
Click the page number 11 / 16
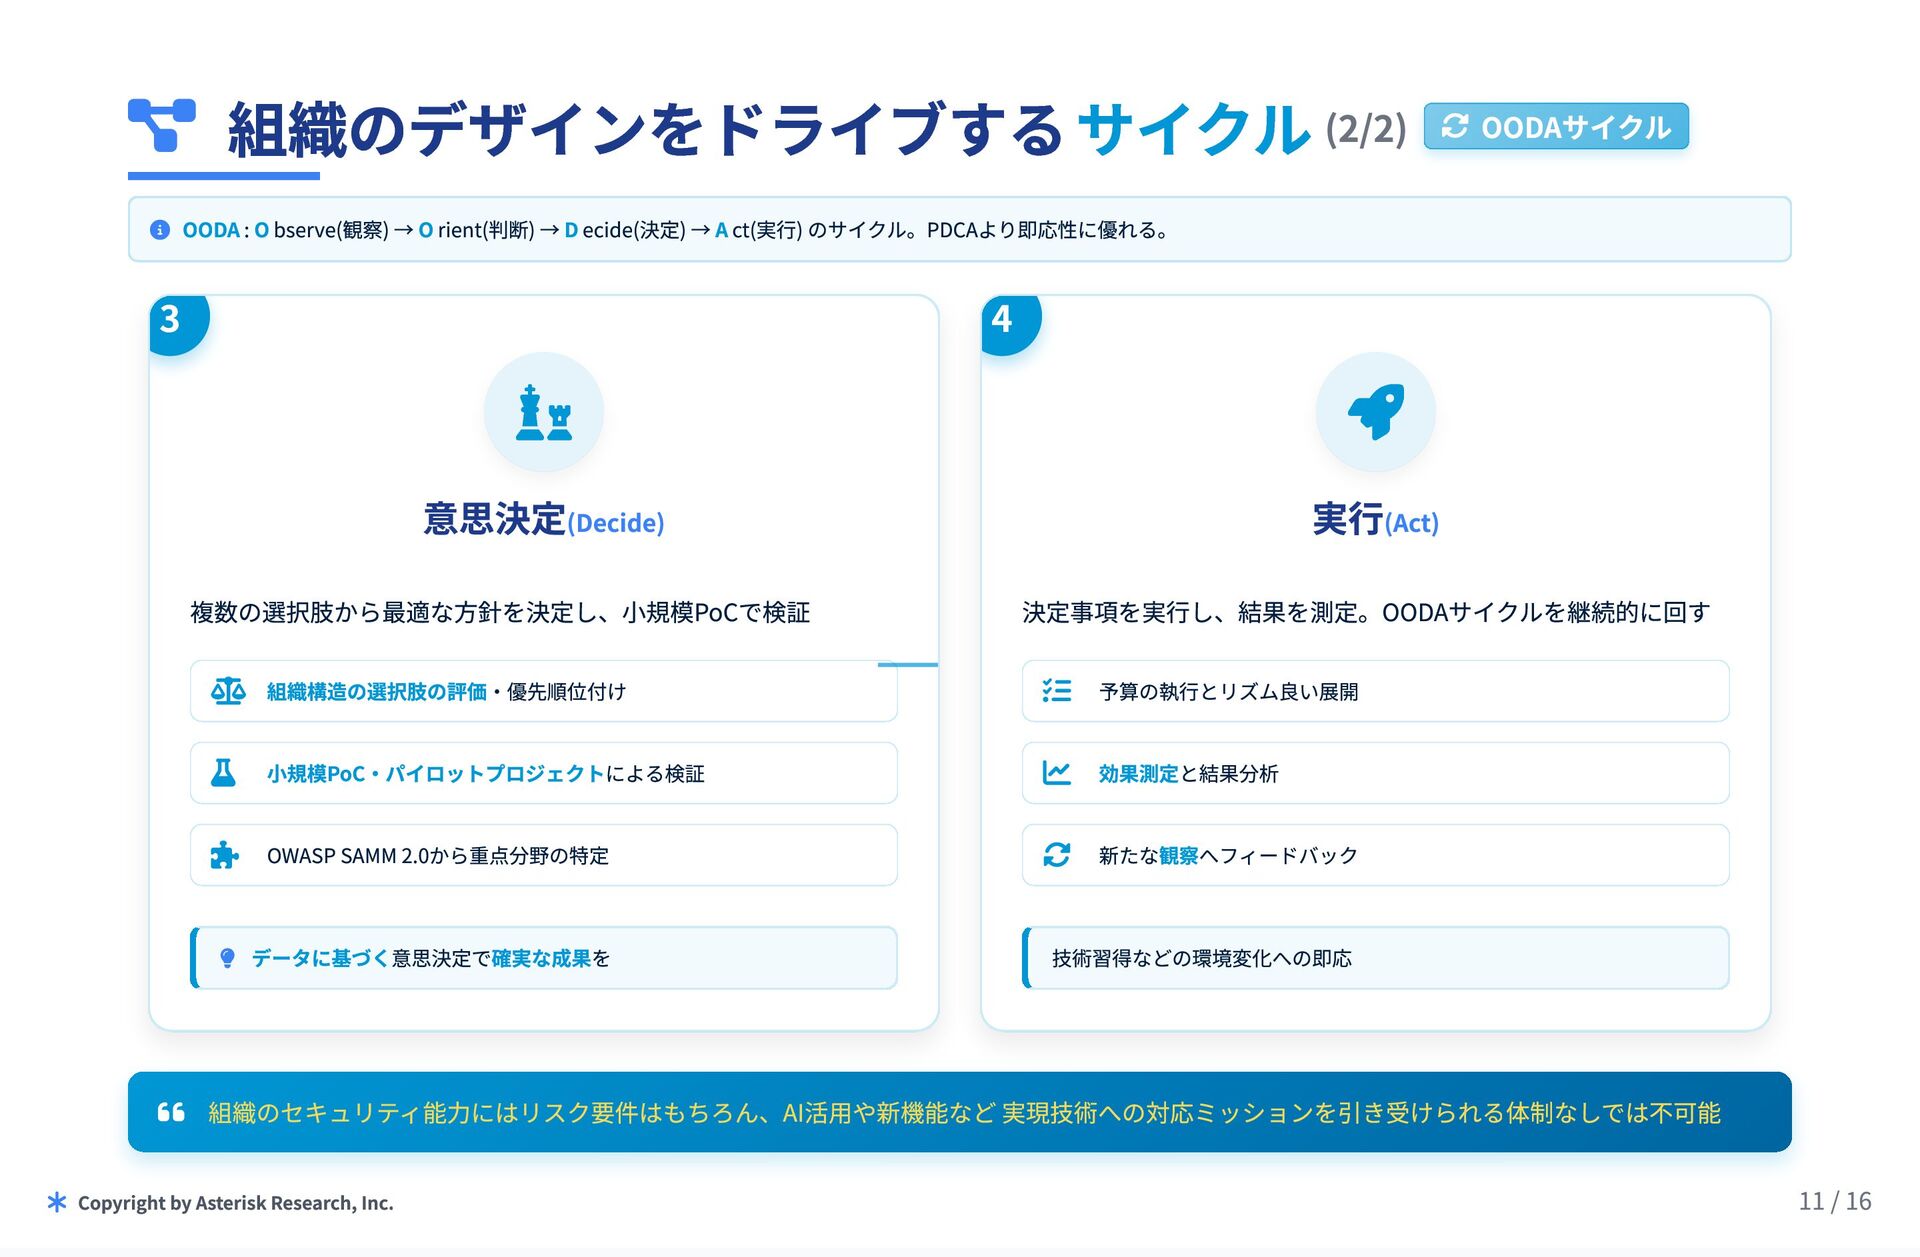pyautogui.click(x=1834, y=1201)
